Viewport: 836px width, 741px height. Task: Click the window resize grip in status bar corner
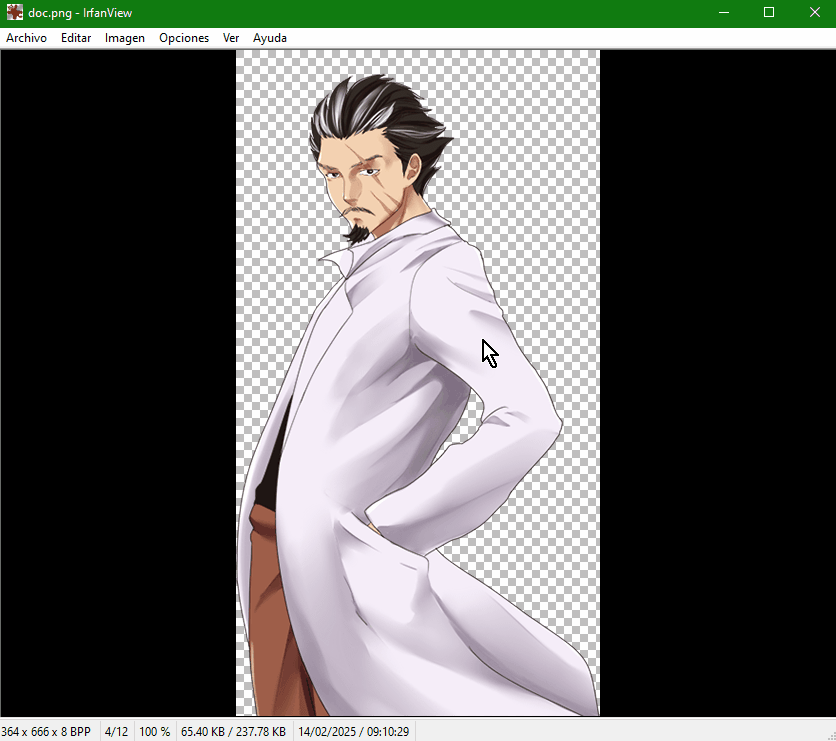[831, 735]
